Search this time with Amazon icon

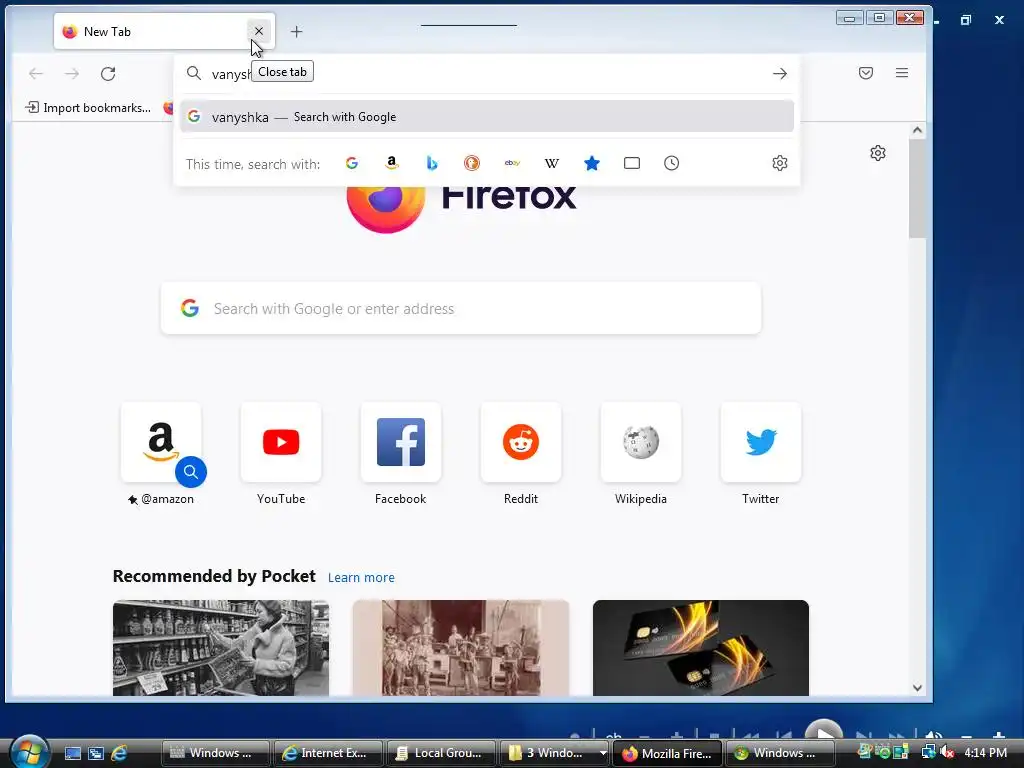(x=392, y=163)
